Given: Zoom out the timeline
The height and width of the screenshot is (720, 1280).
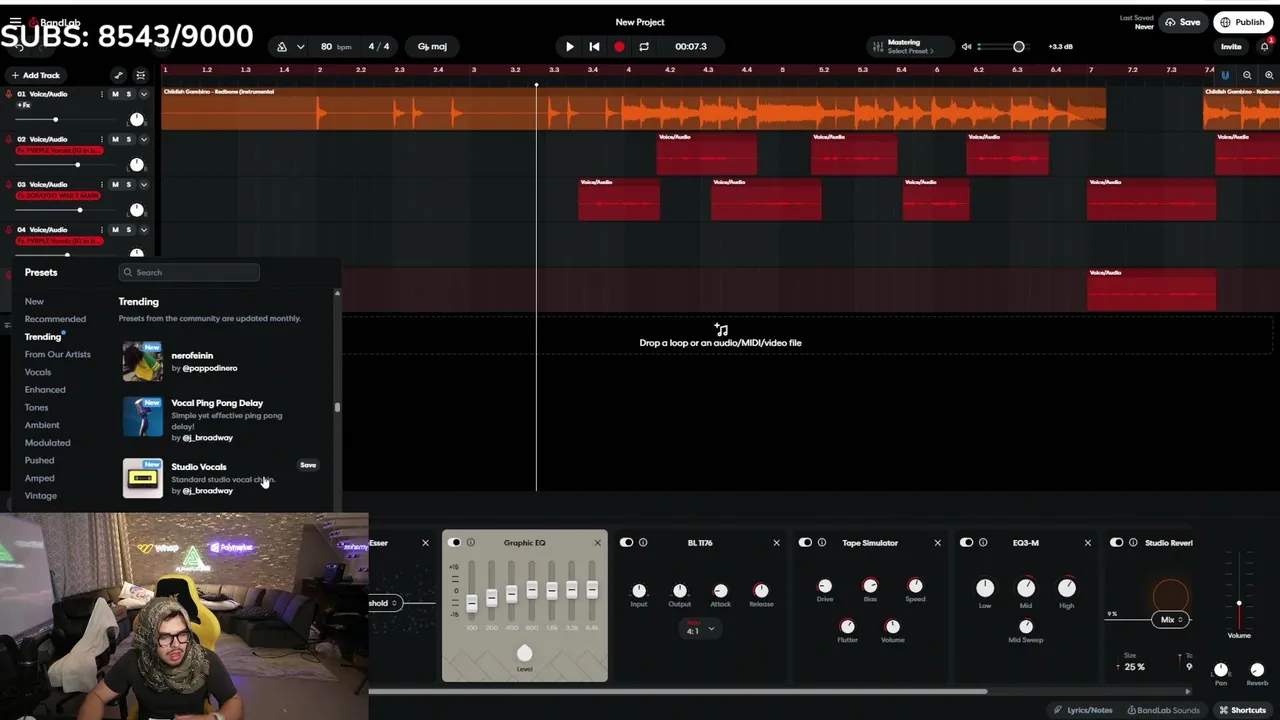Looking at the screenshot, I should [1247, 75].
